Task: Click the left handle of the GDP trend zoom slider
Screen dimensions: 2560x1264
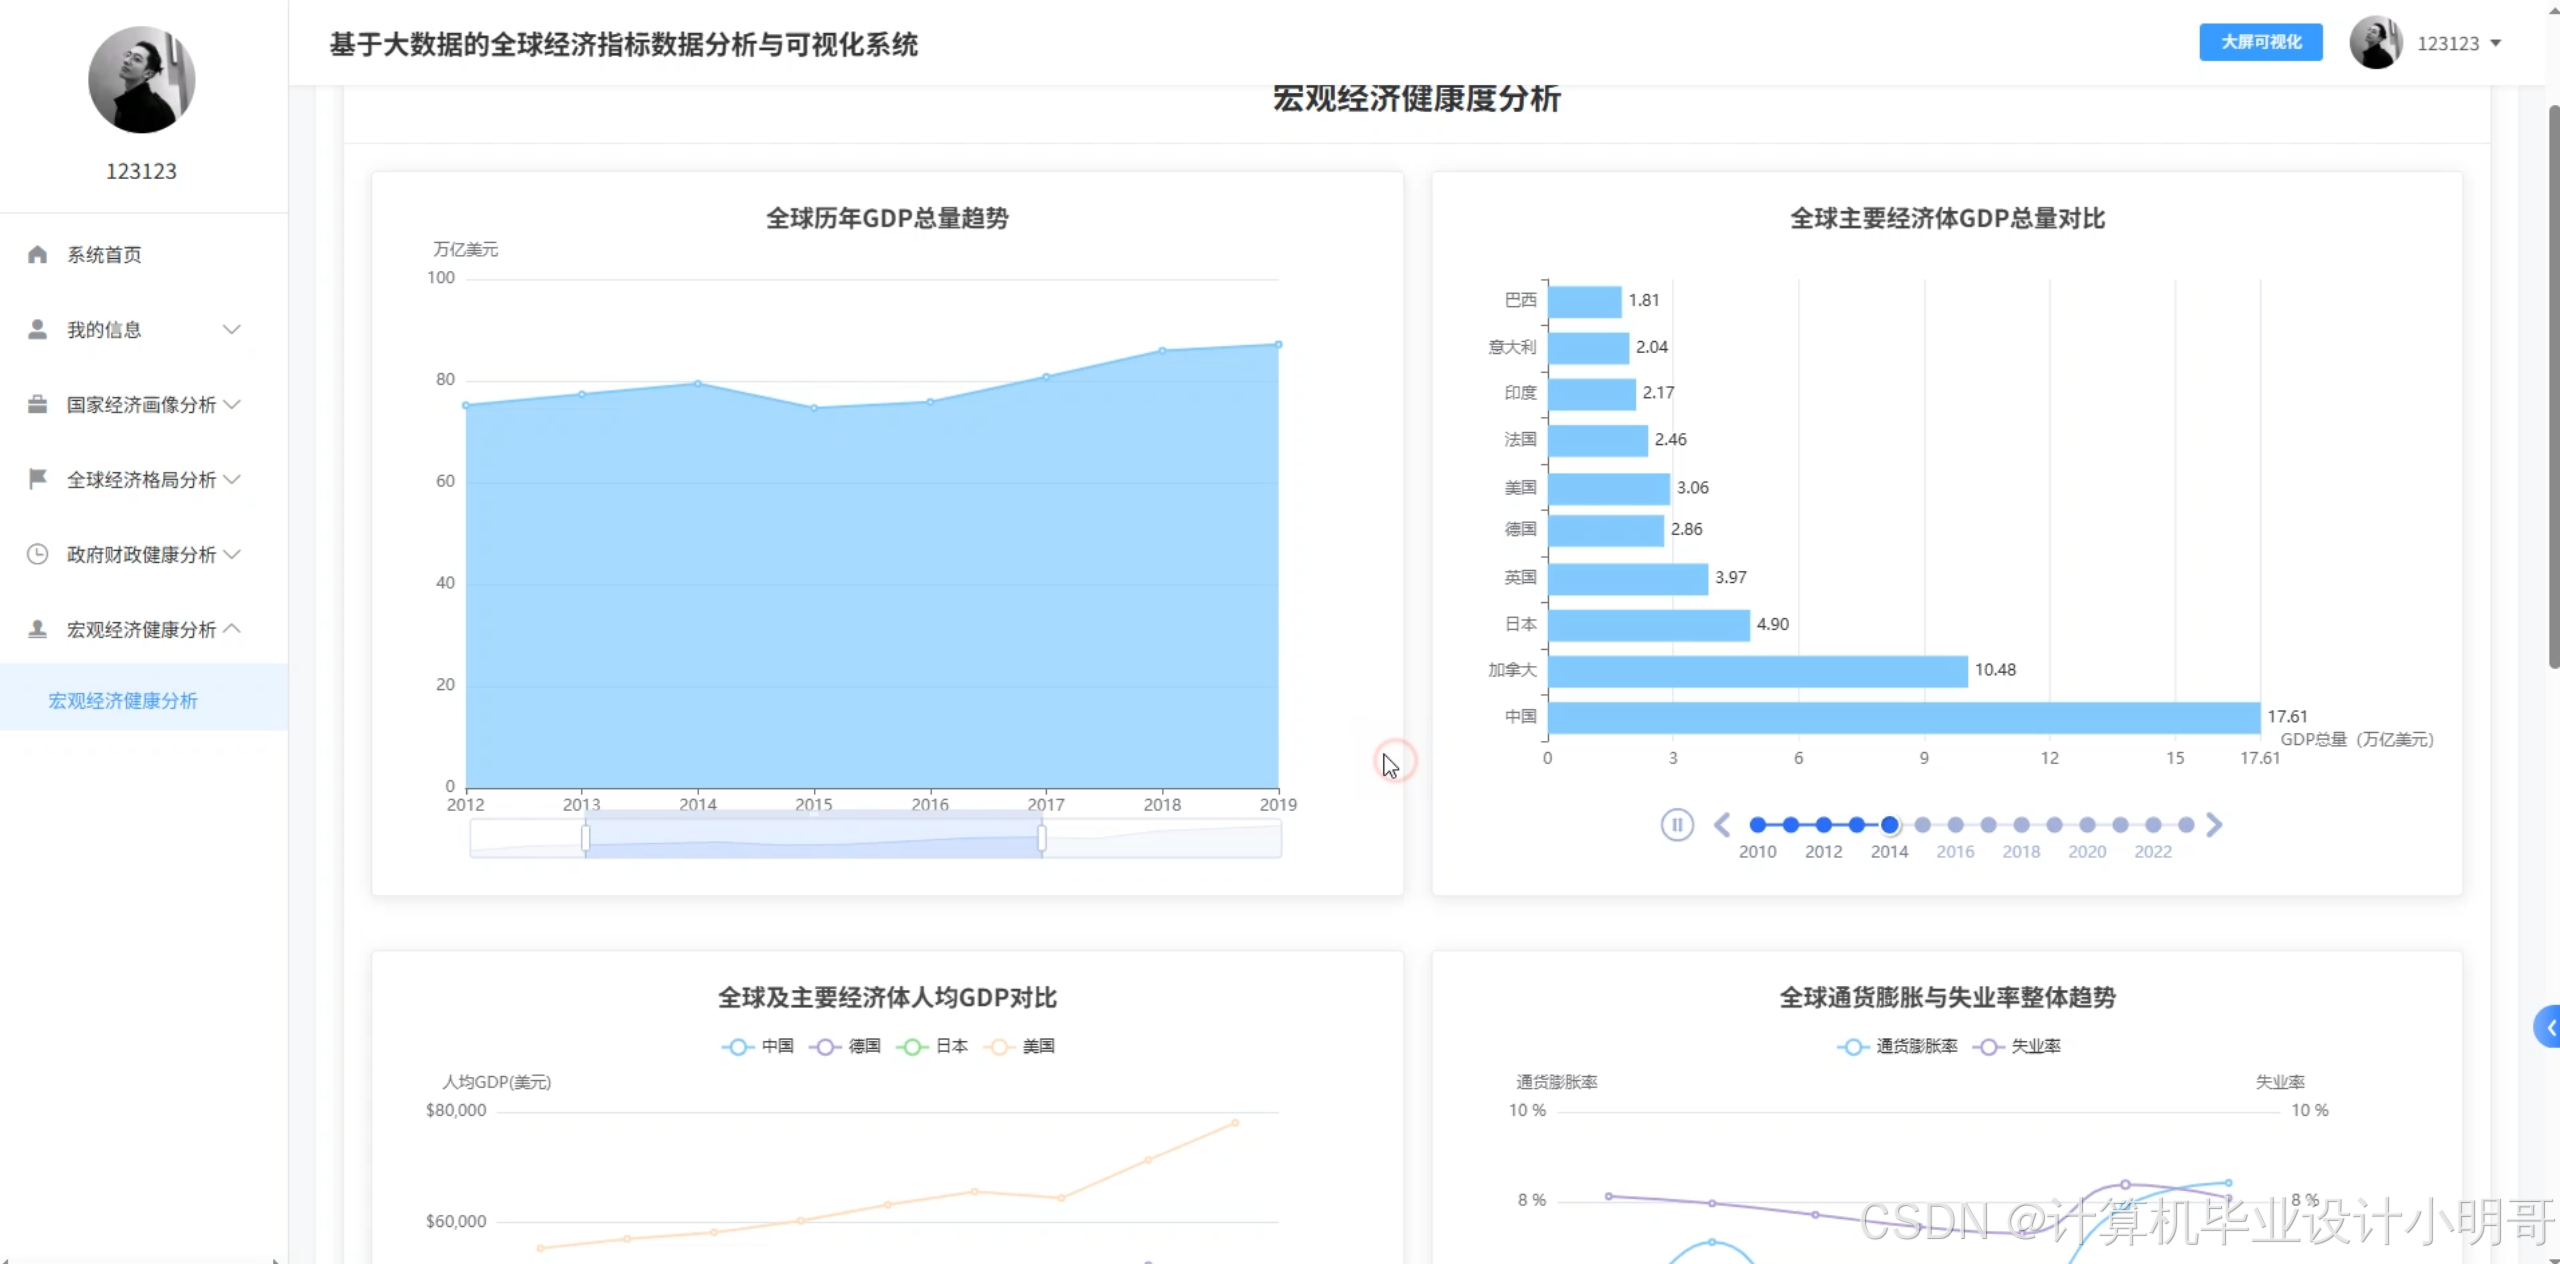Action: pos(586,837)
